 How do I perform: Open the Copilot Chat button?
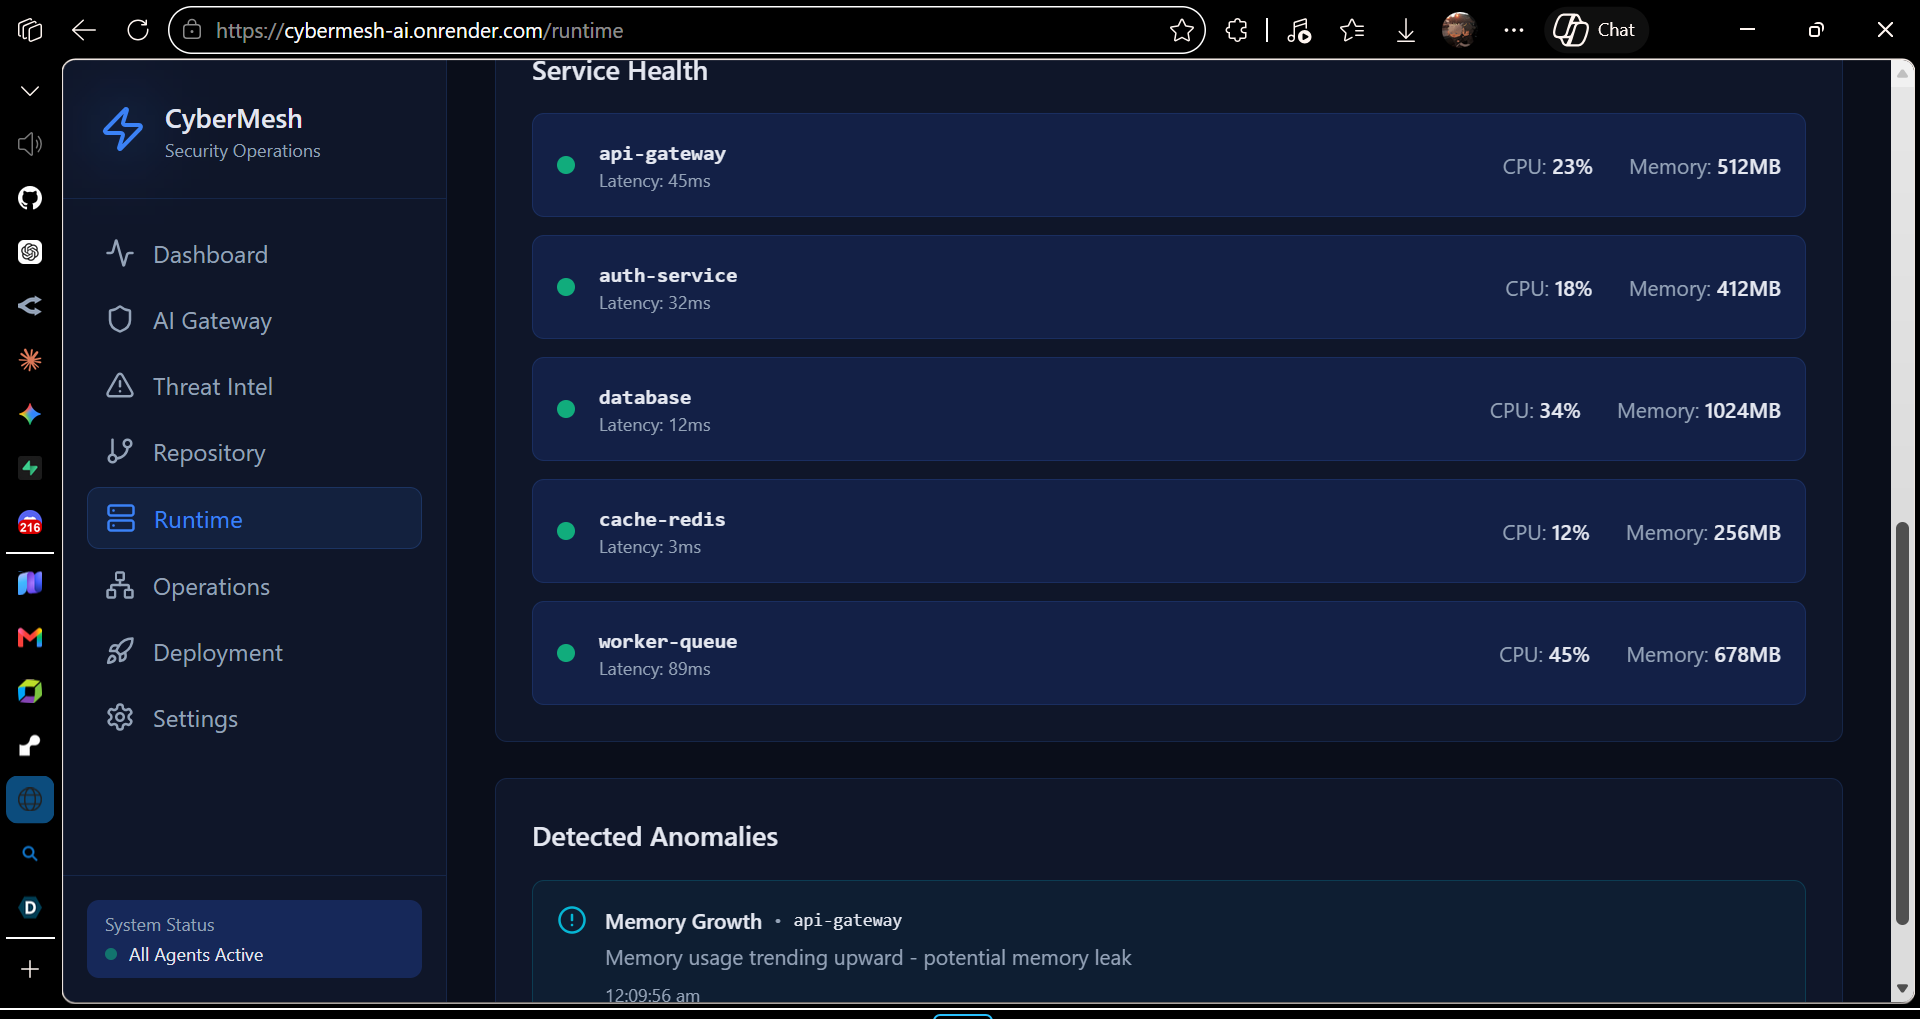[x=1595, y=30]
